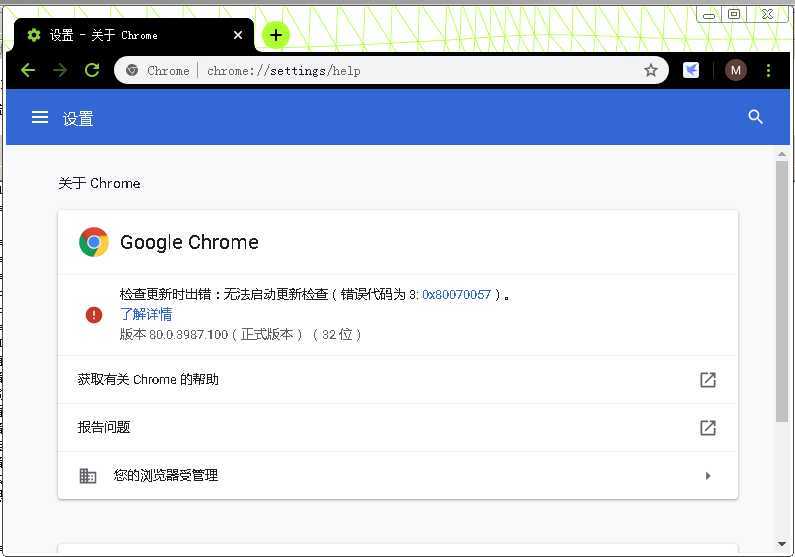Search settings with the magnifier icon

coord(755,117)
